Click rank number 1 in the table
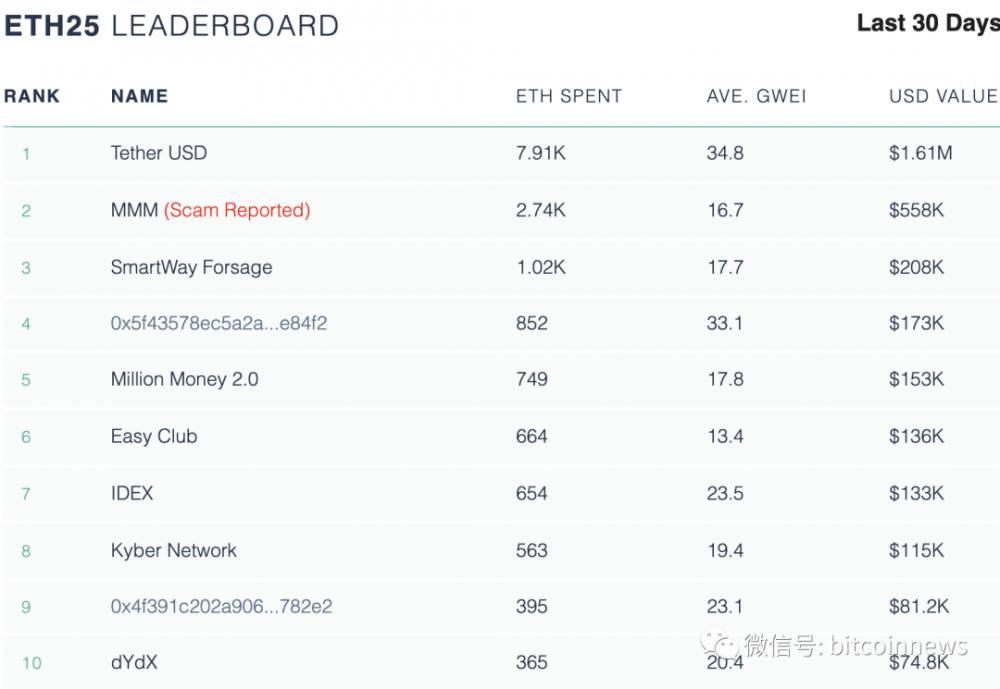The image size is (1000, 689). pyautogui.click(x=26, y=154)
